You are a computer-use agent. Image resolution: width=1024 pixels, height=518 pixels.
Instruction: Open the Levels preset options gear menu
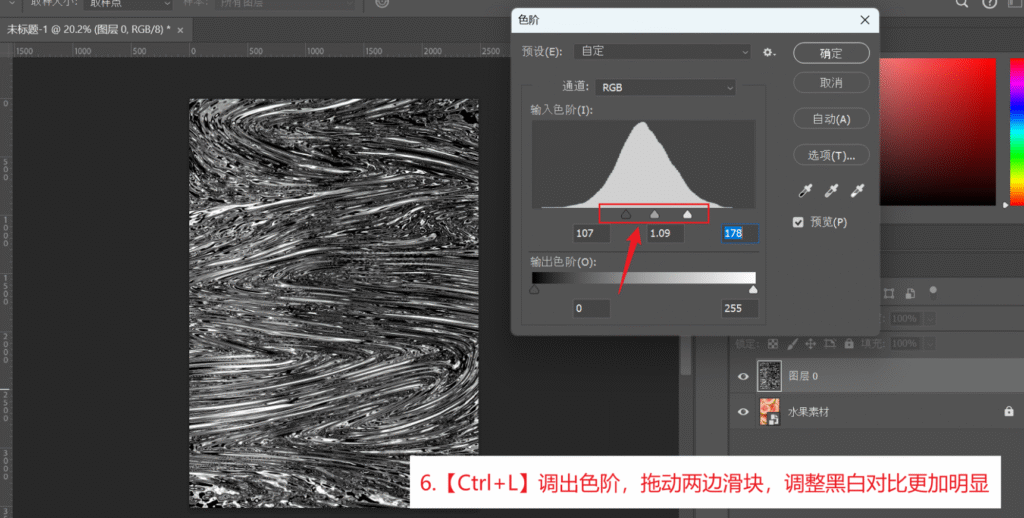769,52
